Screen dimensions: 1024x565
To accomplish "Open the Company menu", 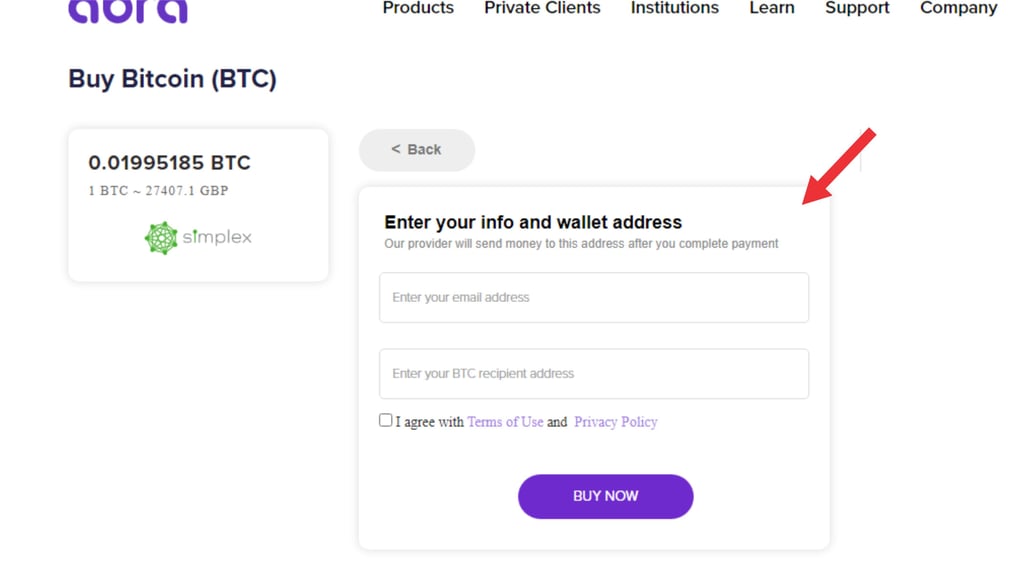I will click(x=958, y=8).
